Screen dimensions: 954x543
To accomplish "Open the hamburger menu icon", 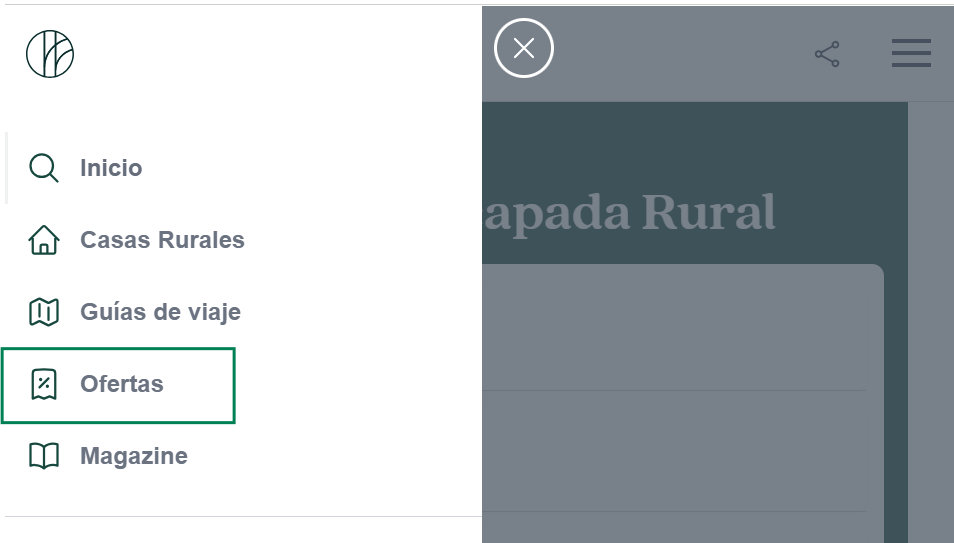I will click(x=911, y=53).
